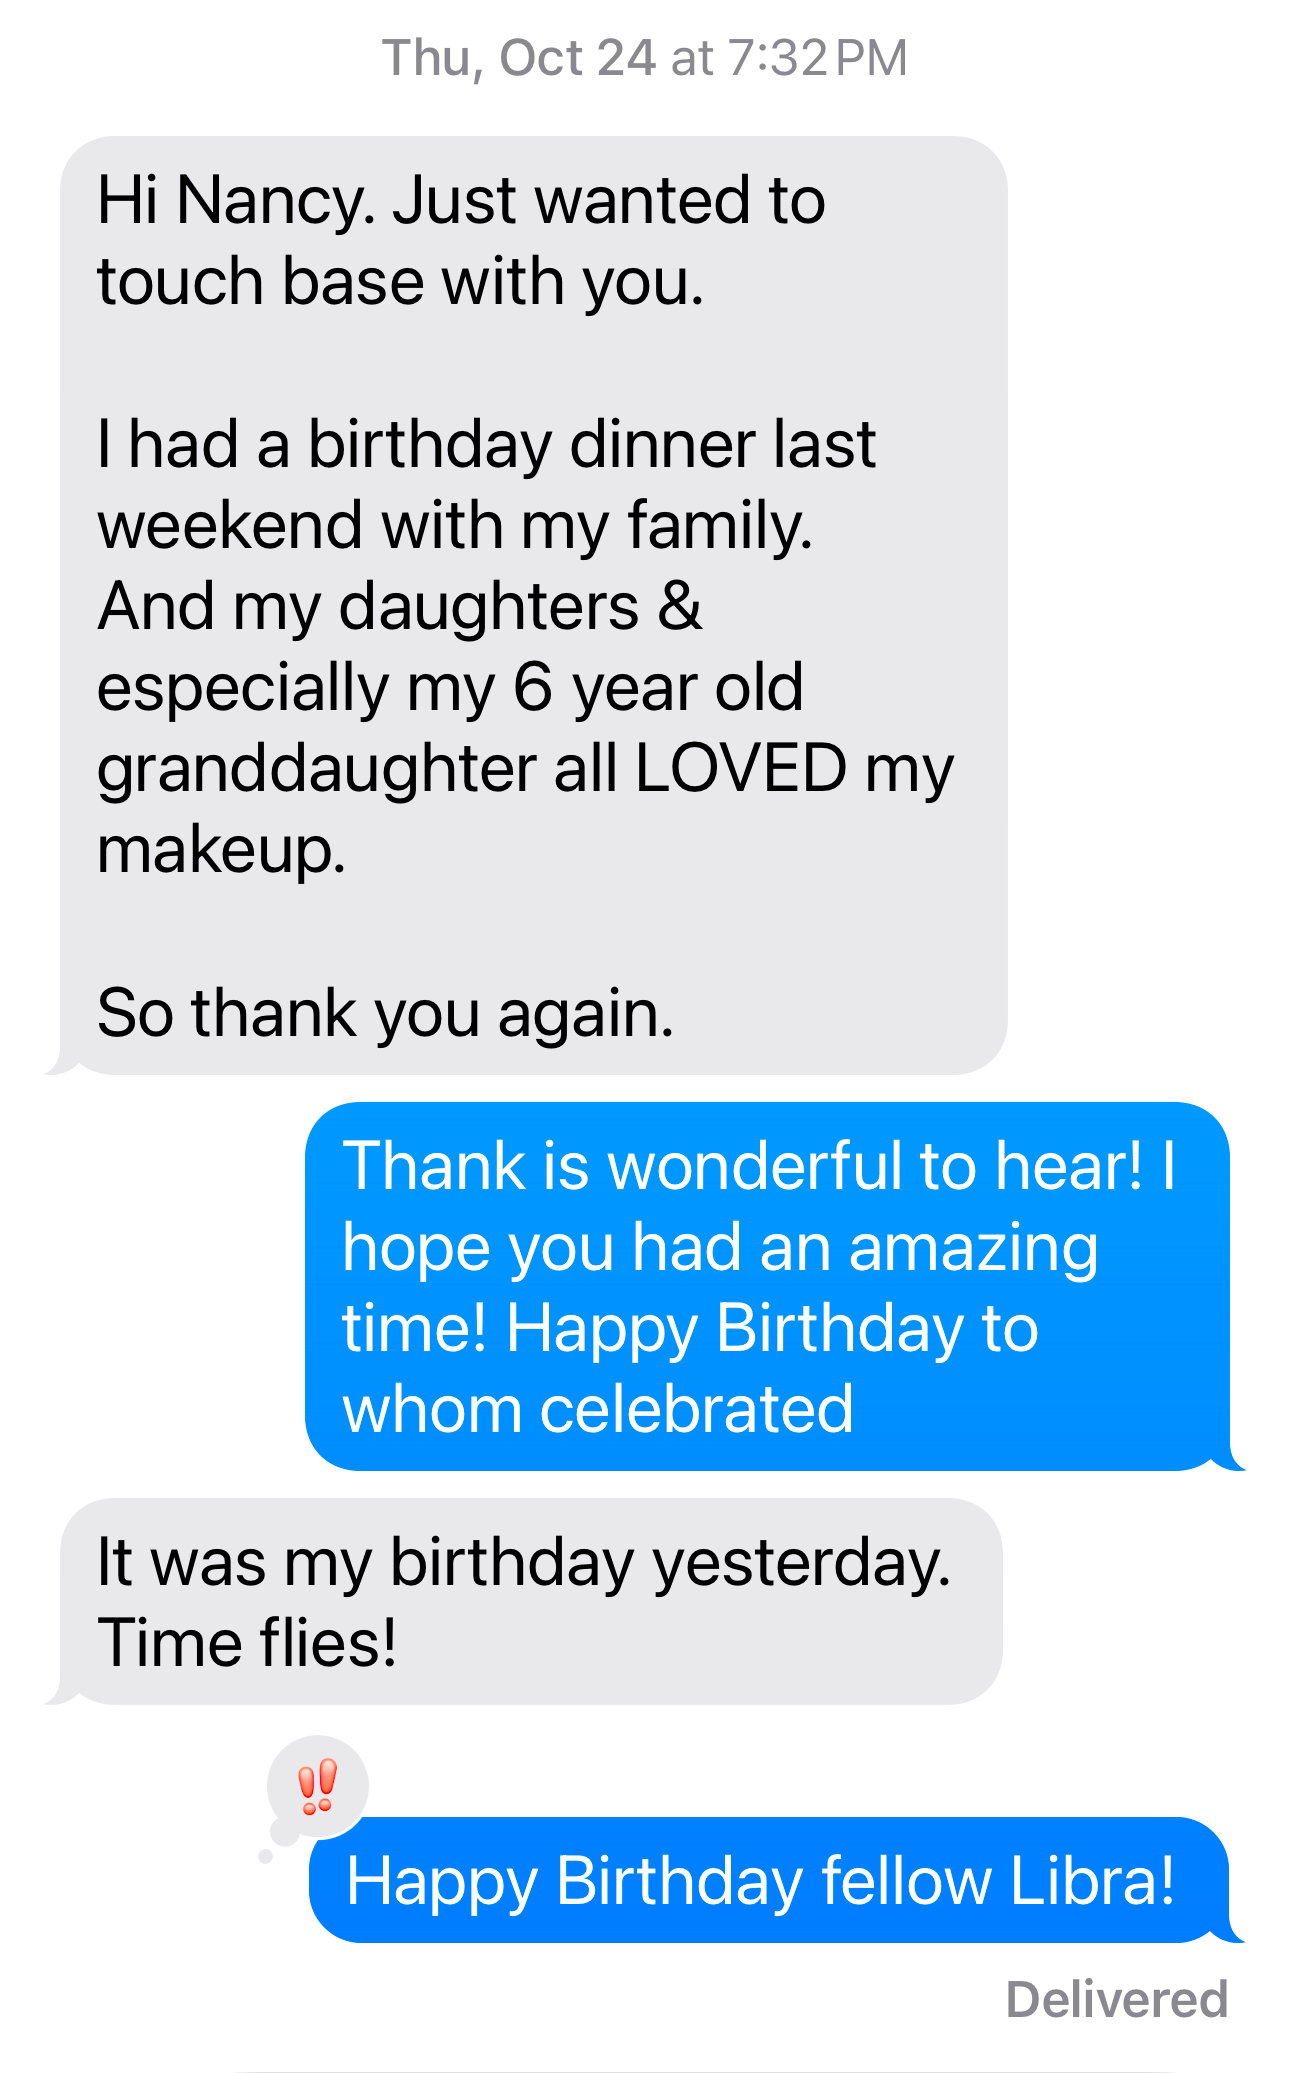
Task: Click the 'Thank is wonderful to hear!' text
Action: coord(740,1167)
